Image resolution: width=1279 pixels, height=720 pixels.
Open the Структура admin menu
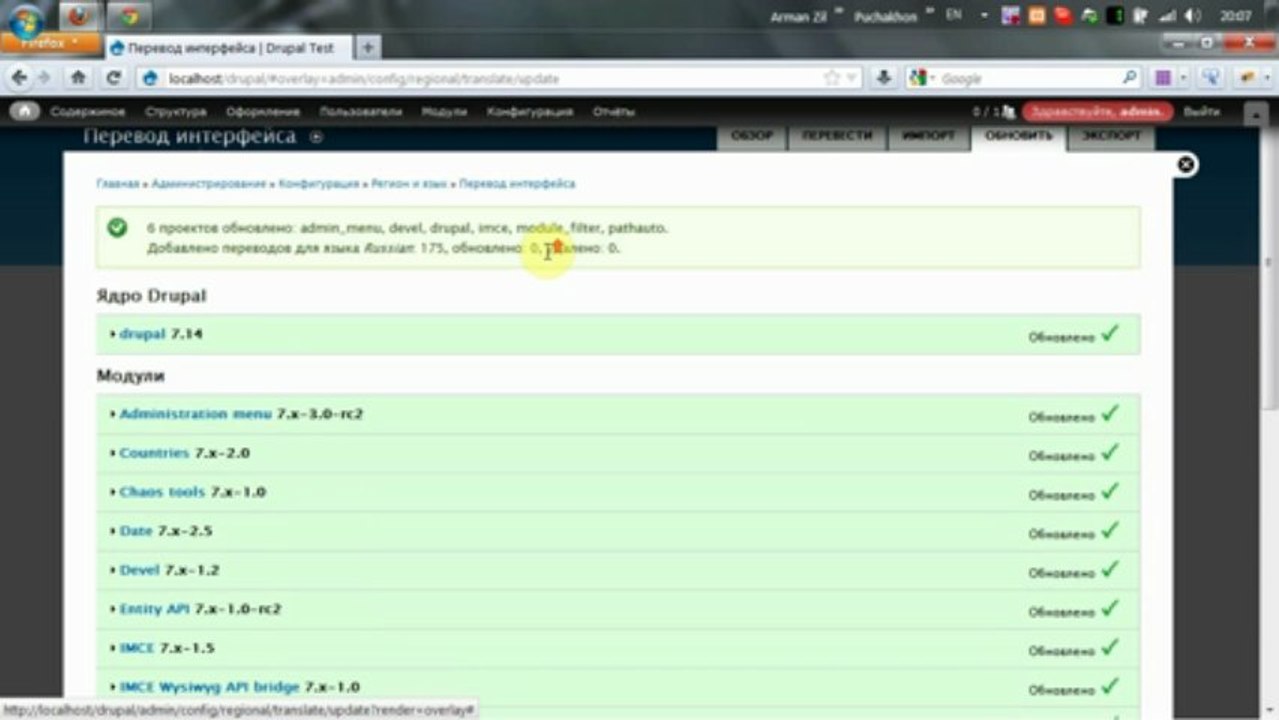click(x=175, y=112)
